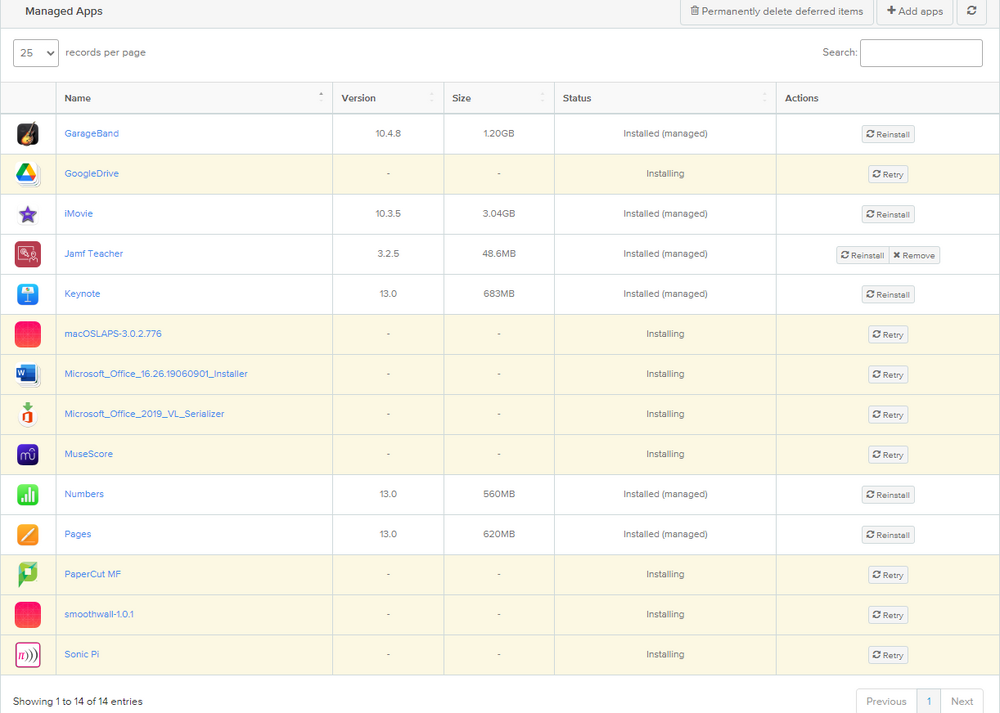The height and width of the screenshot is (713, 1000).
Task: Retry MuseScore installation
Action: point(888,455)
